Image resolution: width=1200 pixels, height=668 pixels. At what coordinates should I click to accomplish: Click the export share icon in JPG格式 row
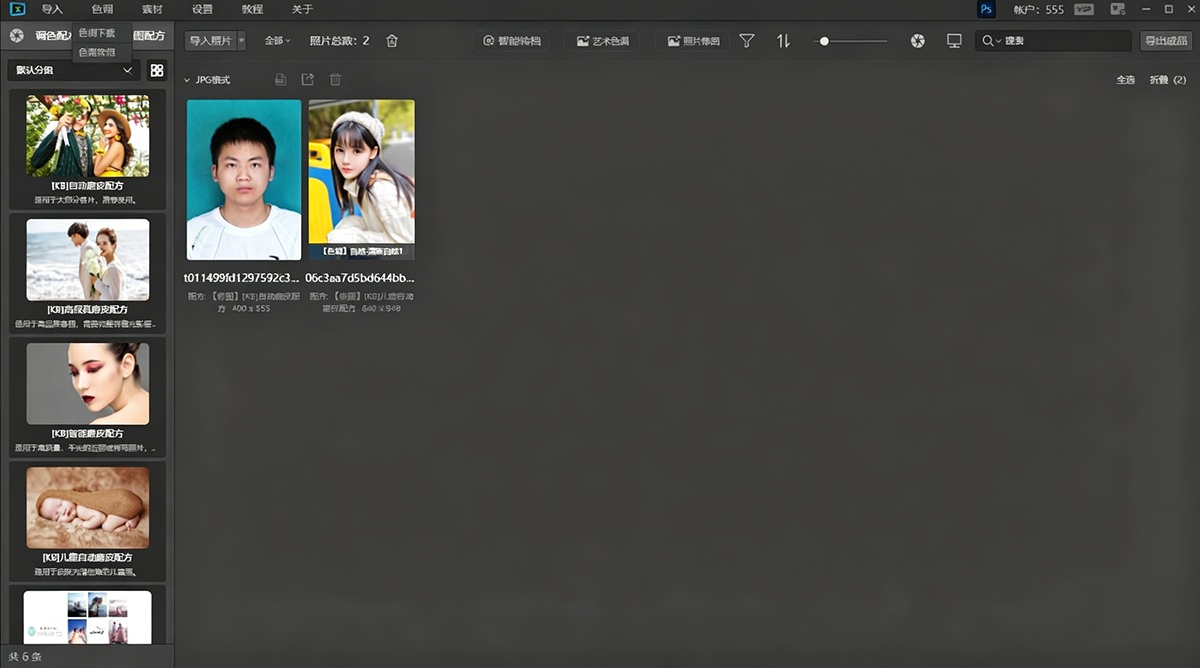pos(308,80)
